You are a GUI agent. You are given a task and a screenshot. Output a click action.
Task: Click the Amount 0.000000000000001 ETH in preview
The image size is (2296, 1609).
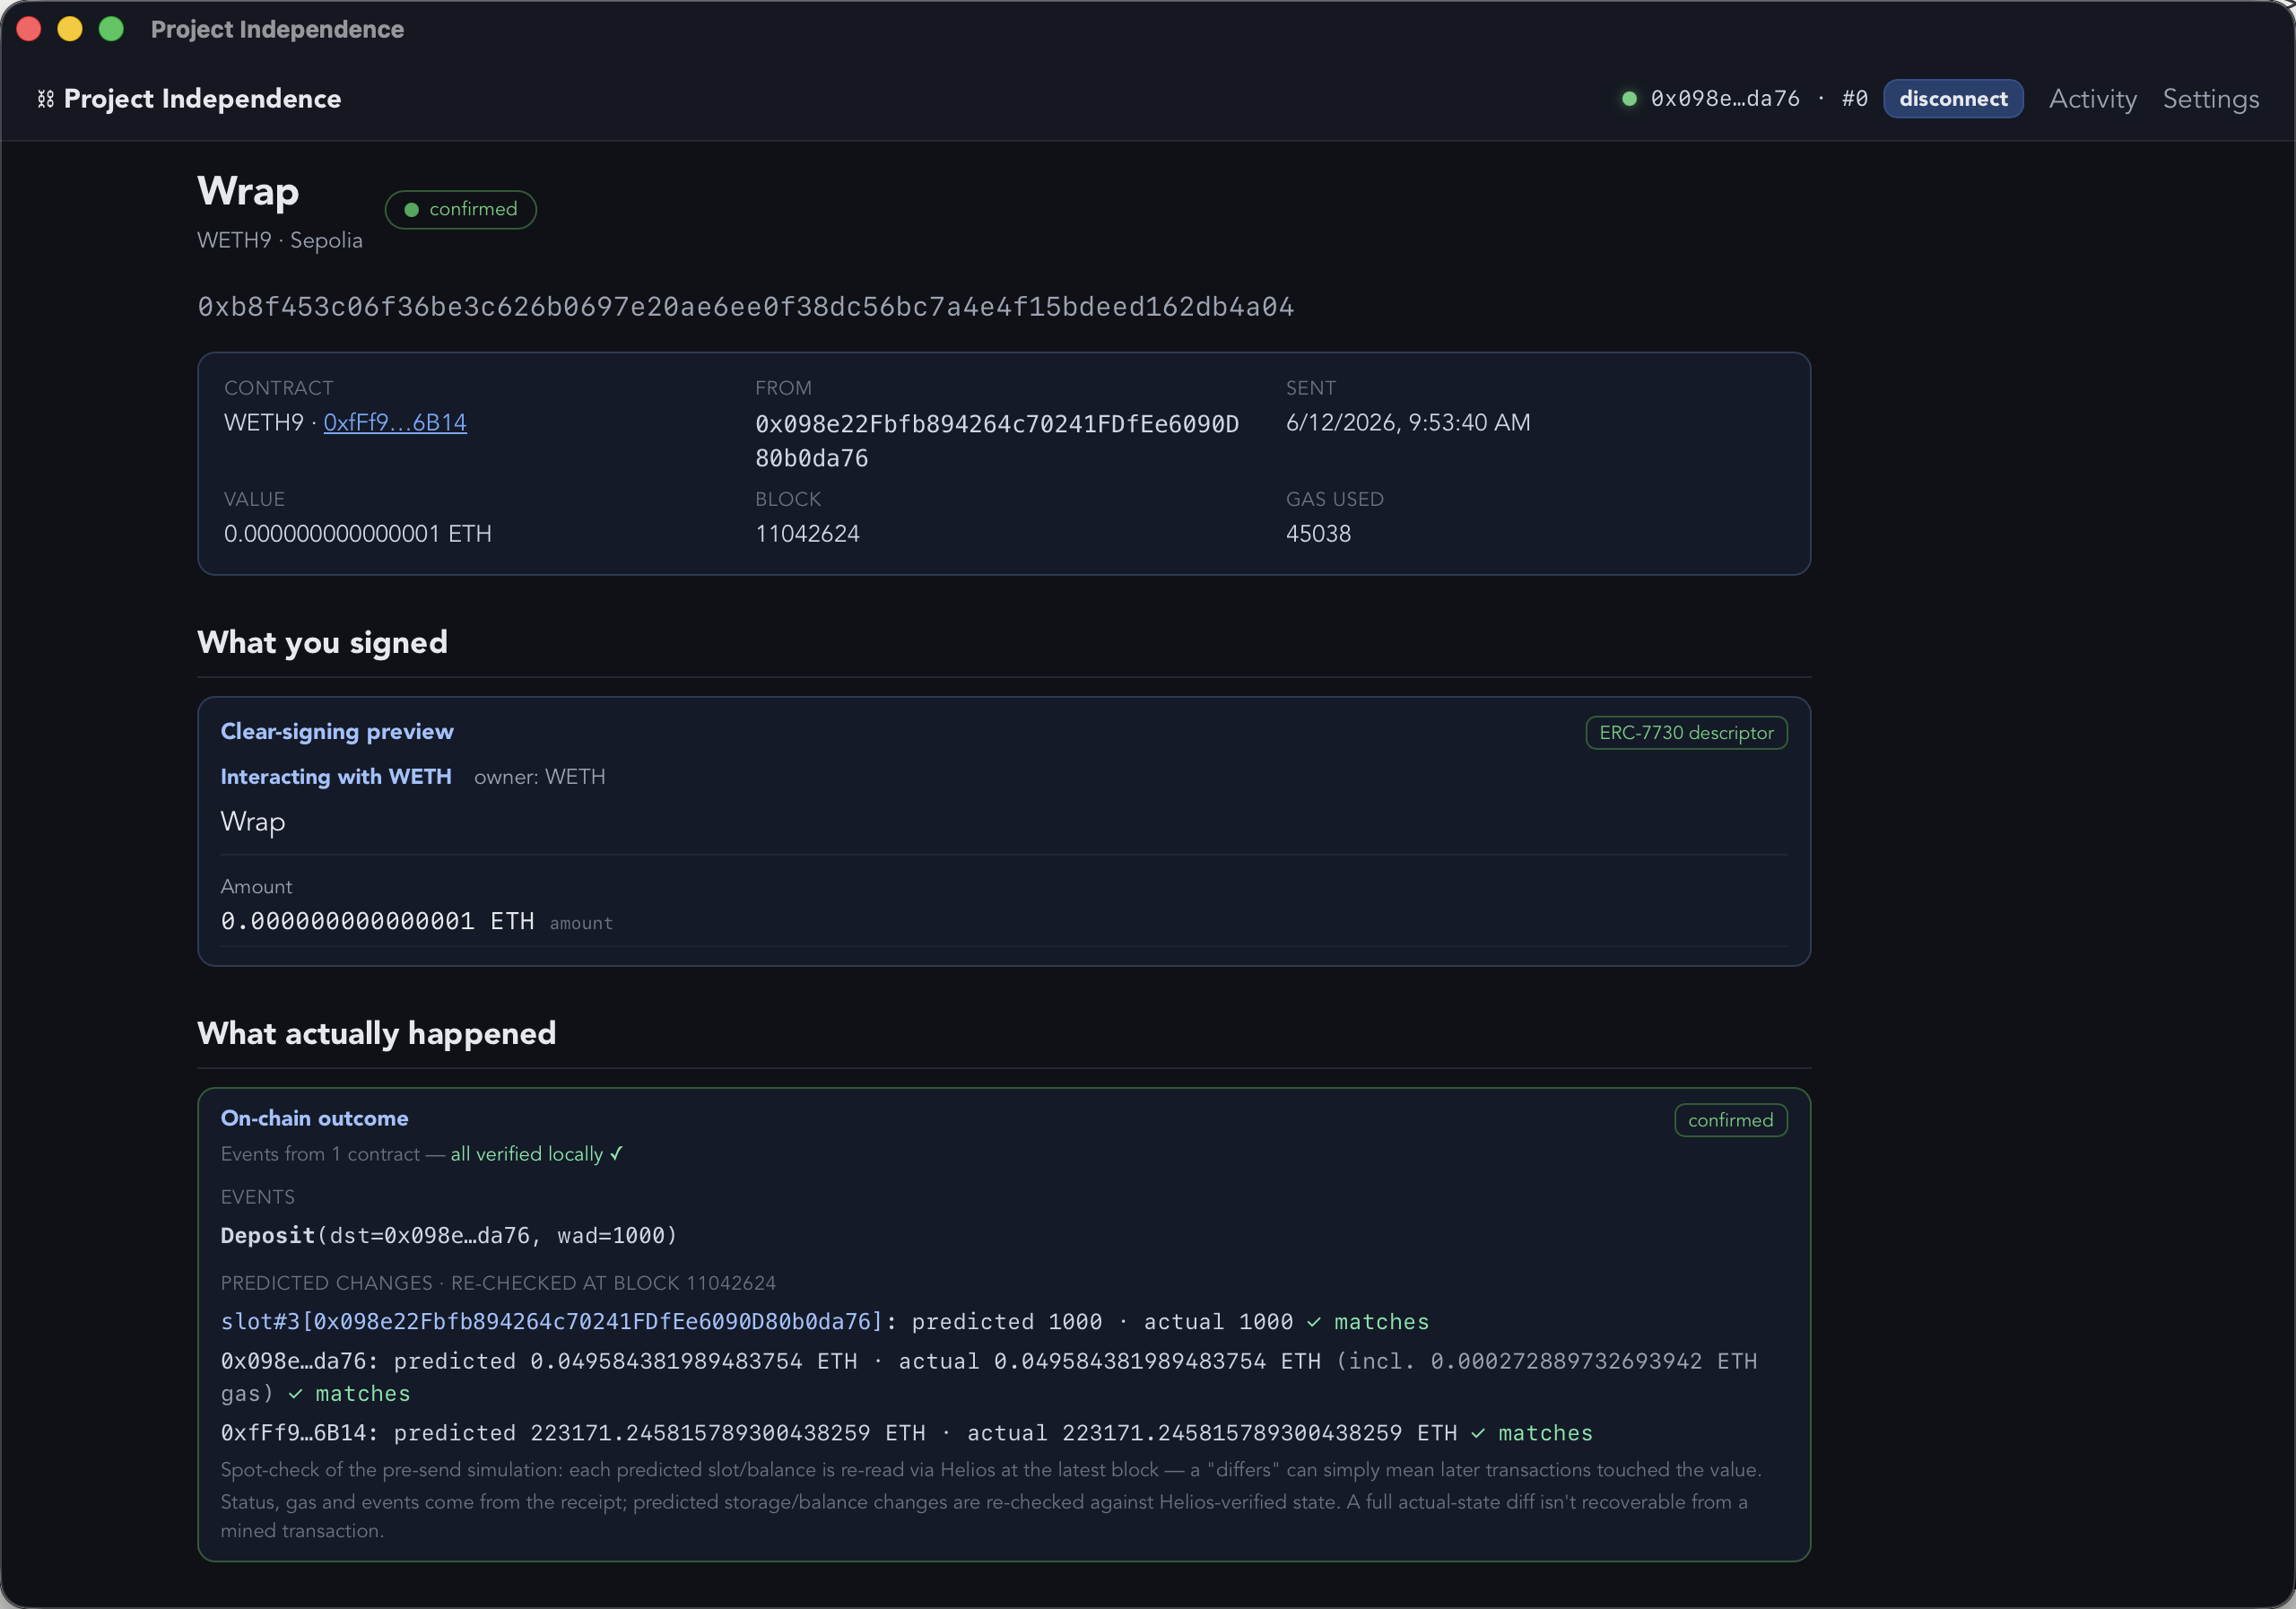tap(377, 921)
